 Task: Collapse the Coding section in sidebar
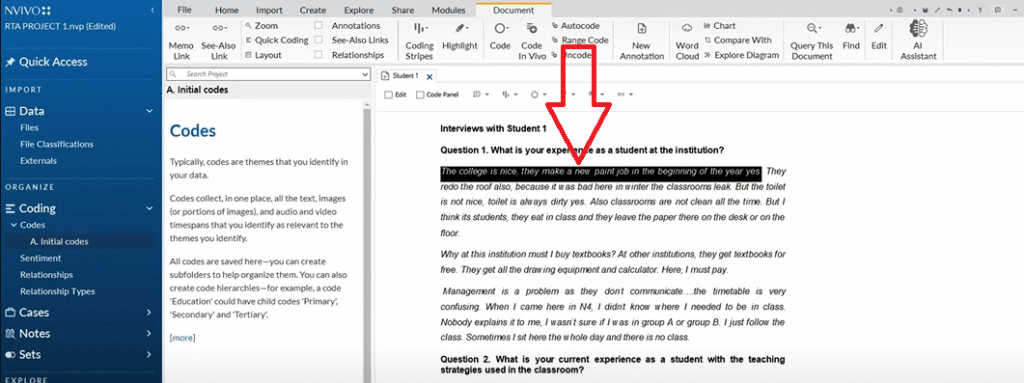coord(150,208)
